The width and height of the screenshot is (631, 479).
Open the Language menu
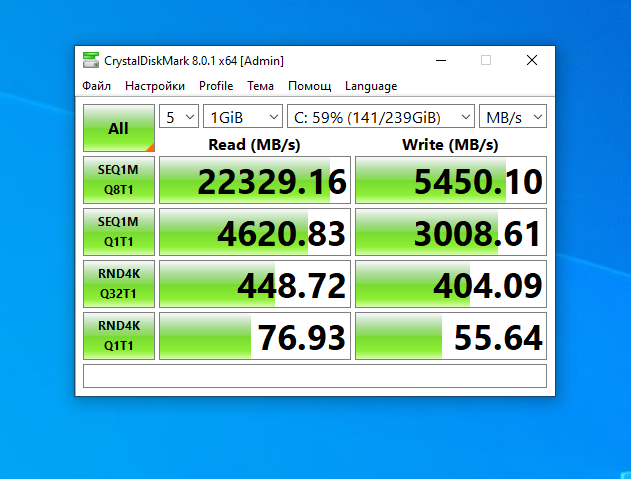(371, 86)
